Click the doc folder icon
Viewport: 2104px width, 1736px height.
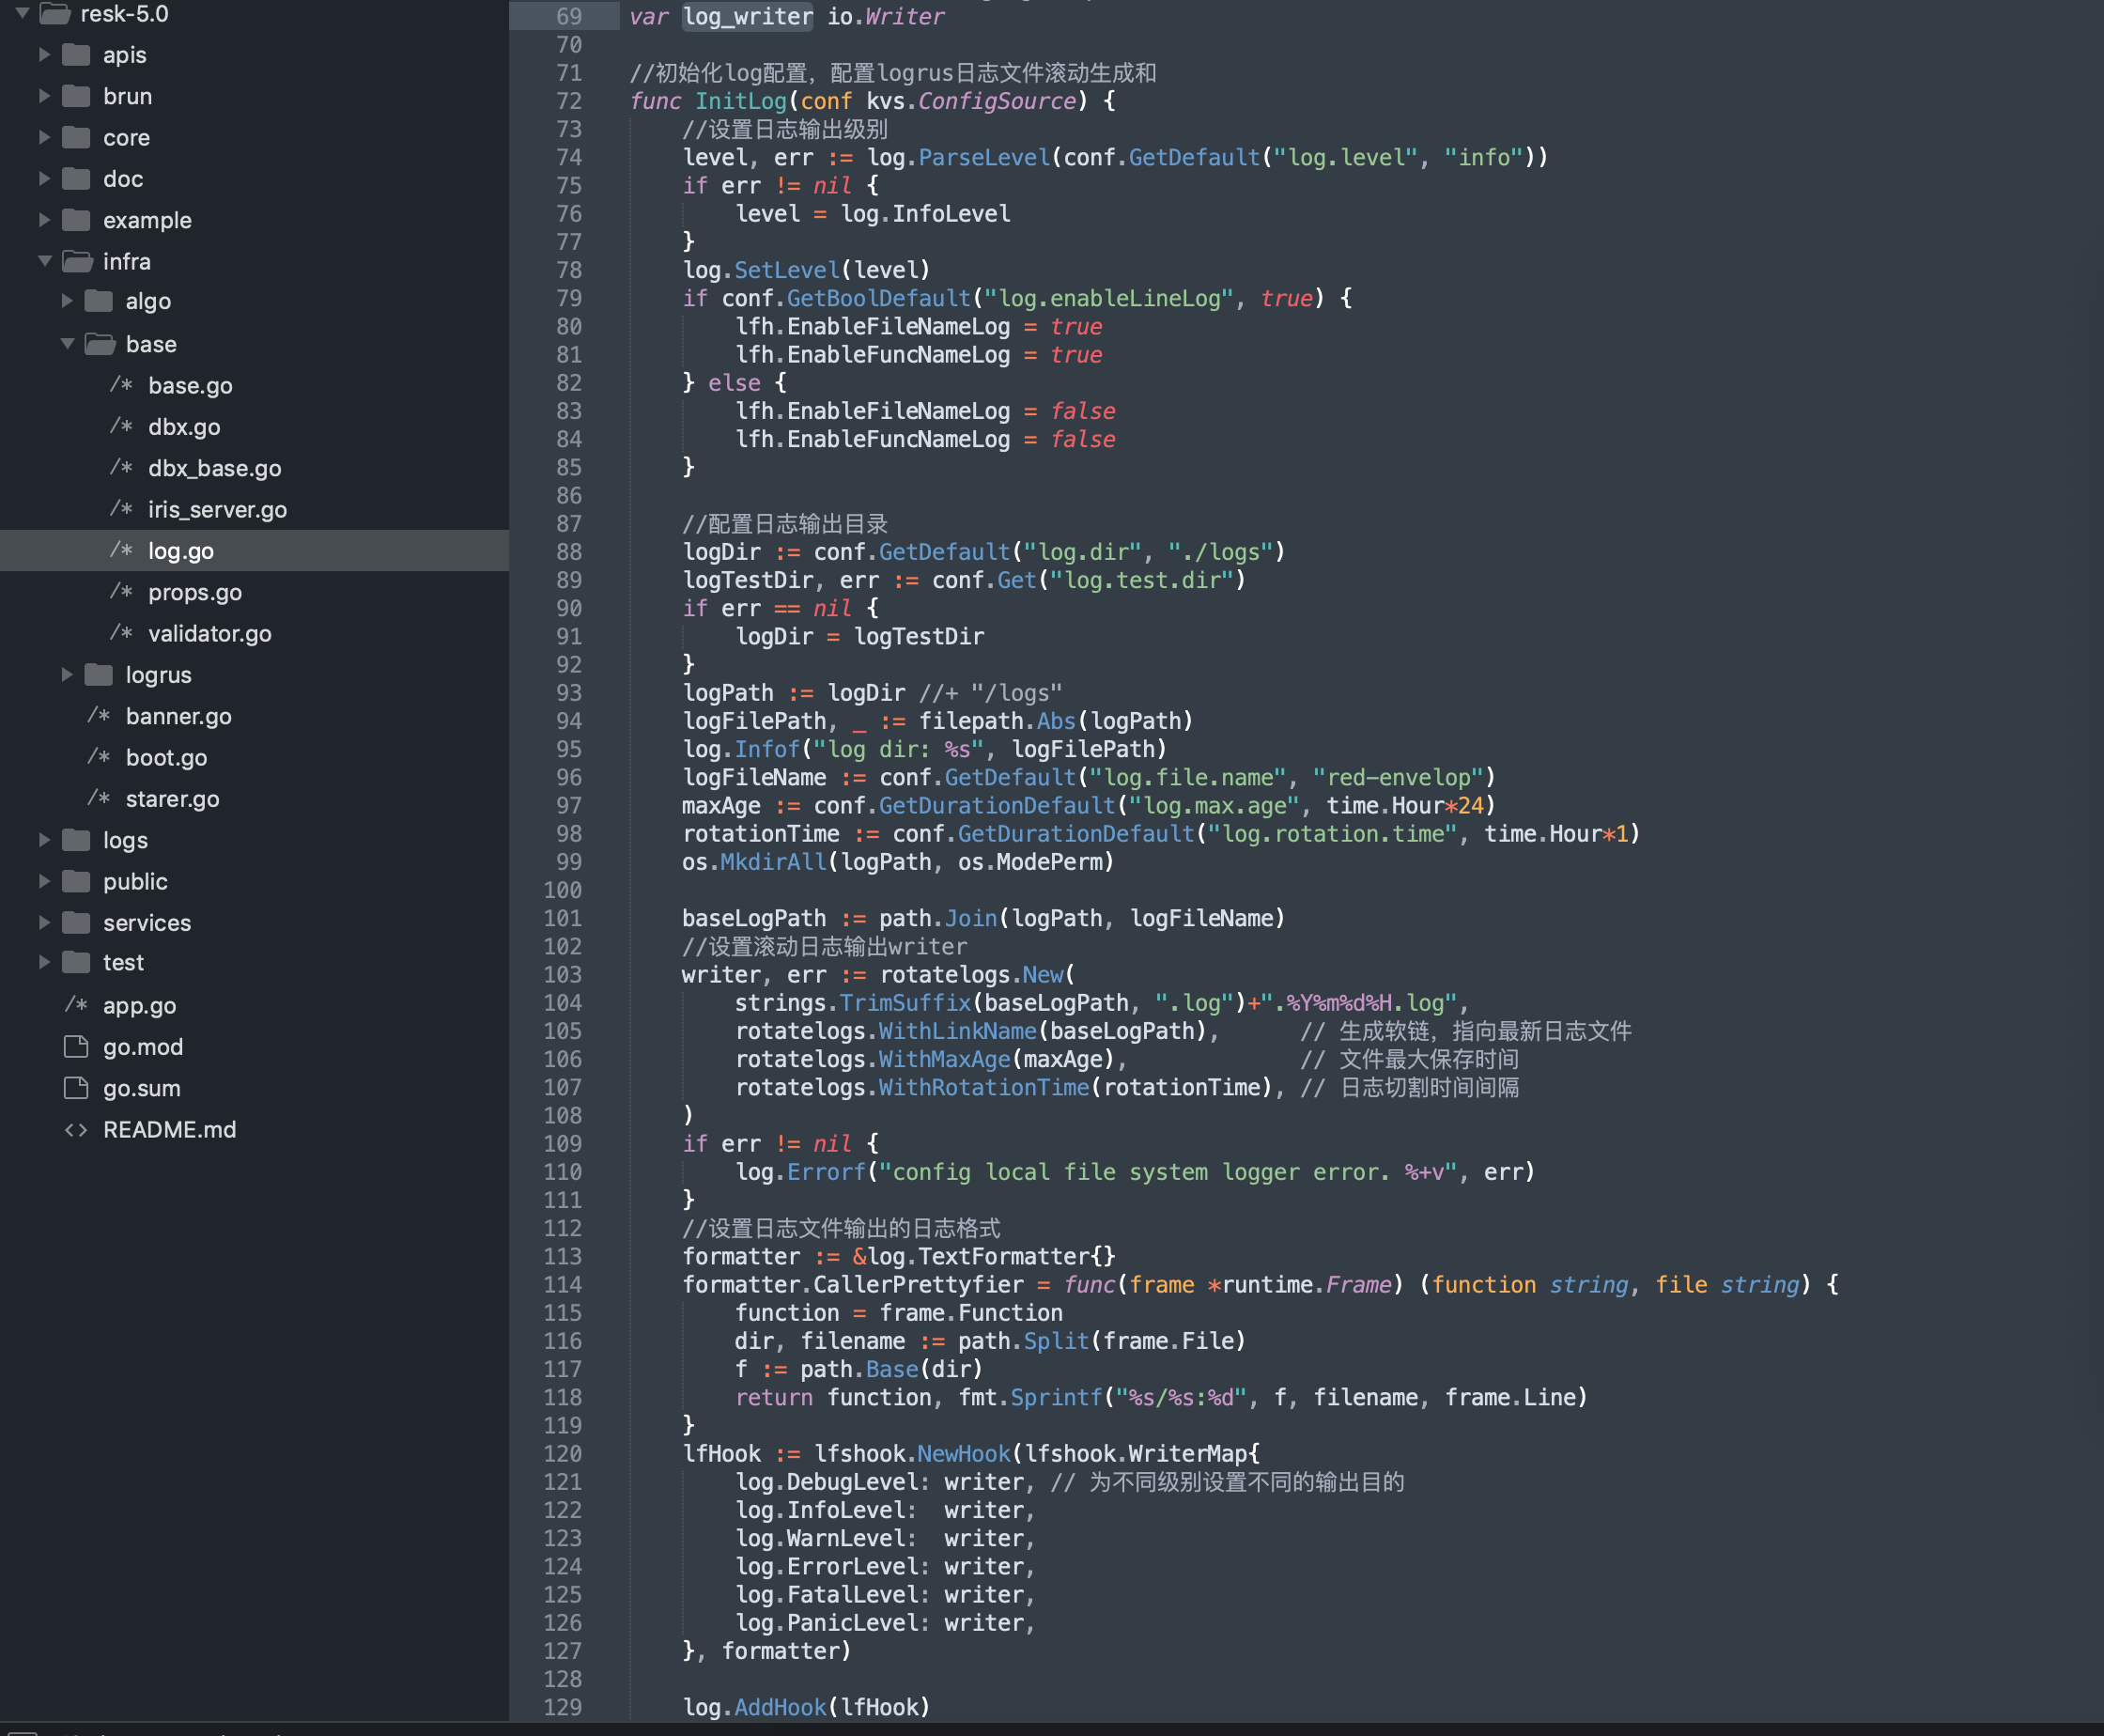[76, 178]
